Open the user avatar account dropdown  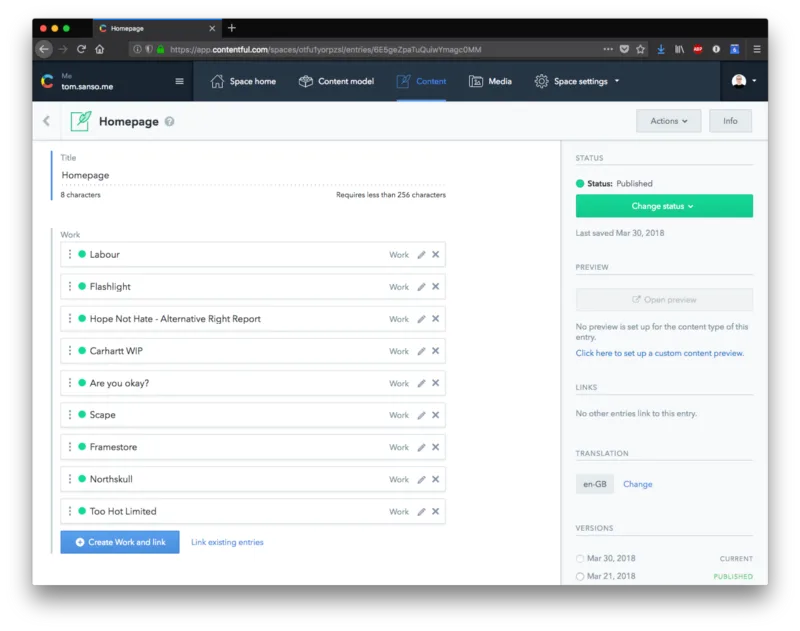pyautogui.click(x=743, y=81)
